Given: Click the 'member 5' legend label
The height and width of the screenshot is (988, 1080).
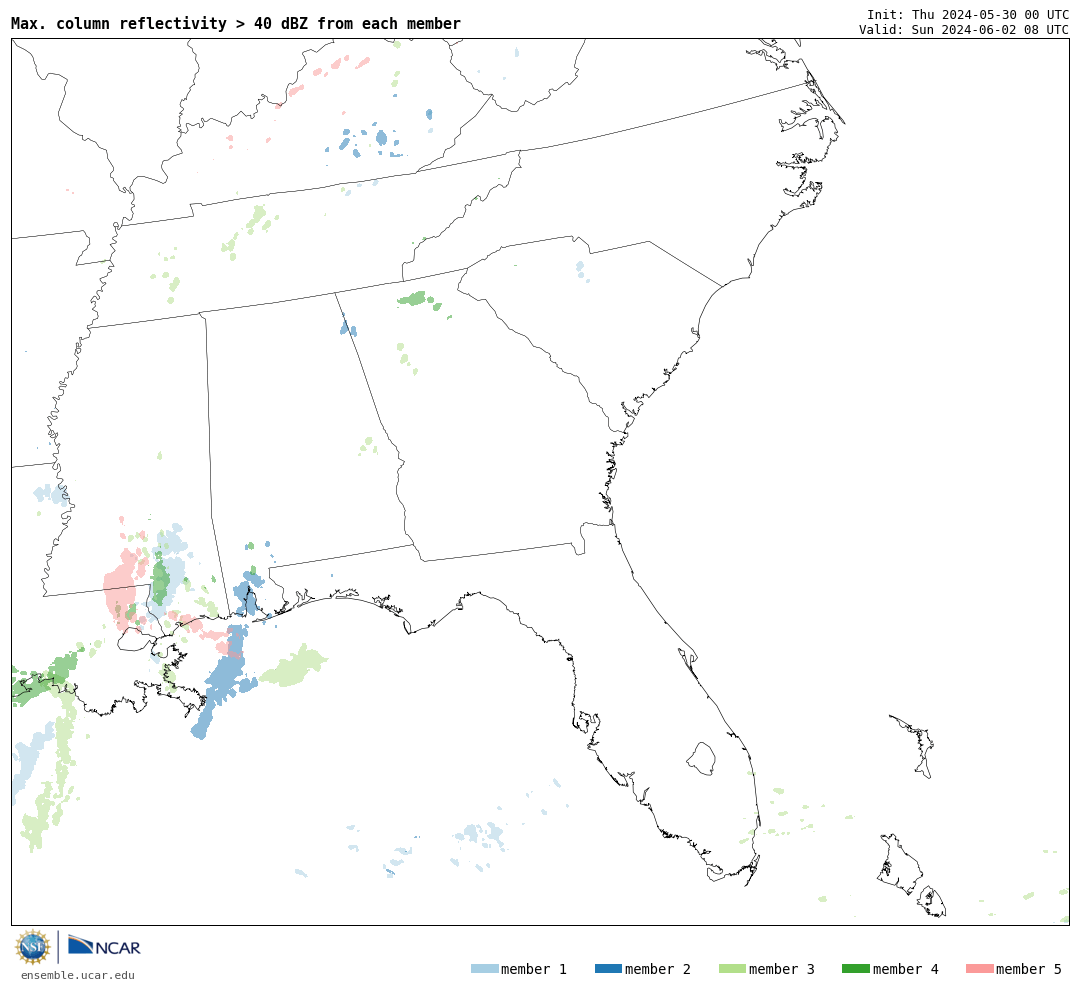Looking at the screenshot, I should 1029,969.
